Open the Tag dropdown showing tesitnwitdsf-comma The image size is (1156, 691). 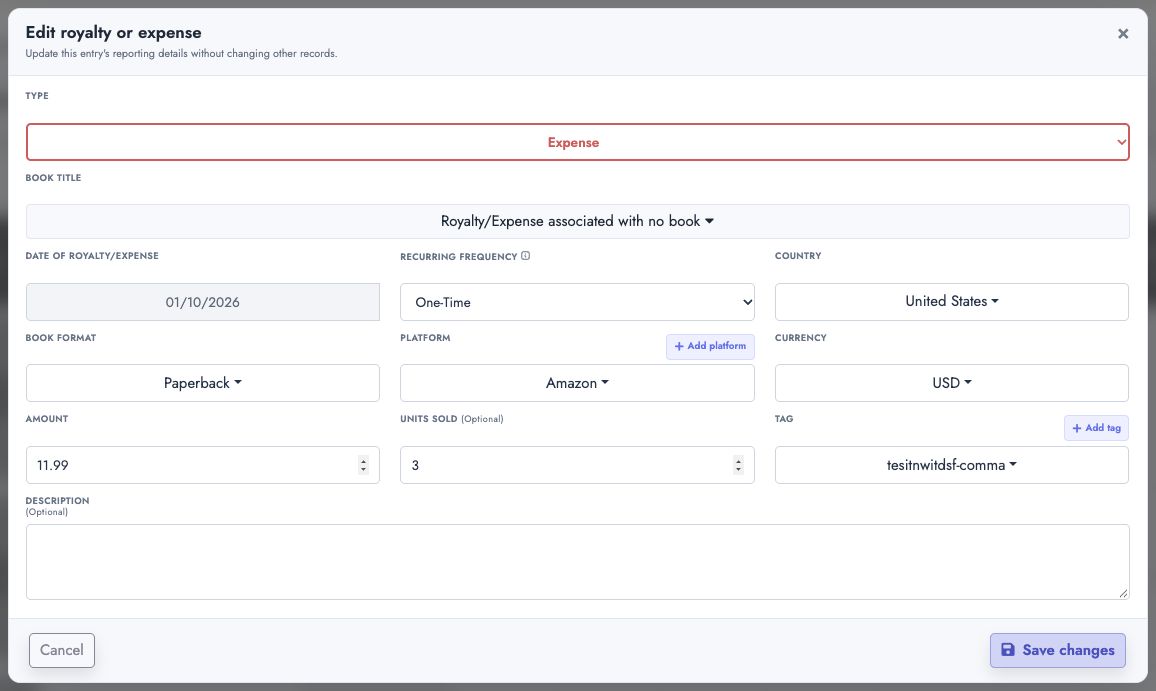[x=952, y=465]
